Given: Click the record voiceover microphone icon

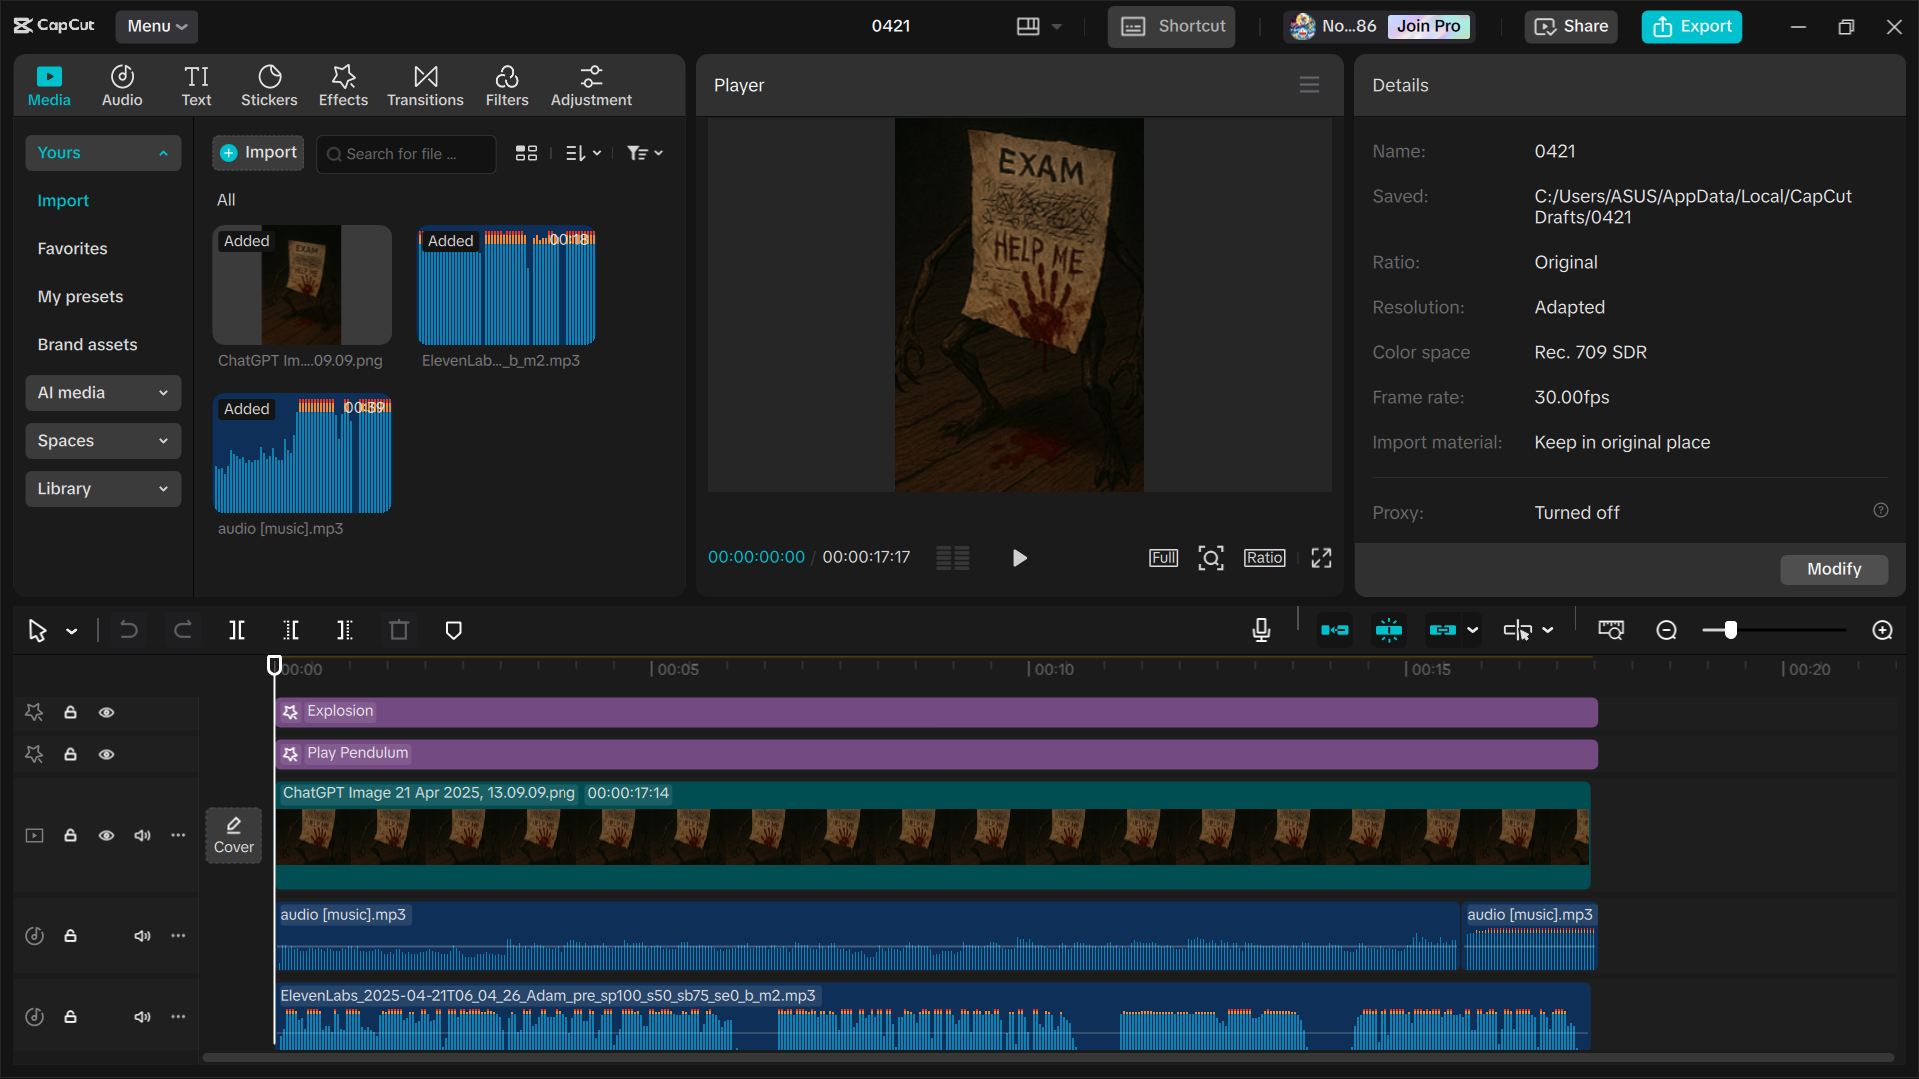Looking at the screenshot, I should click(x=1261, y=630).
